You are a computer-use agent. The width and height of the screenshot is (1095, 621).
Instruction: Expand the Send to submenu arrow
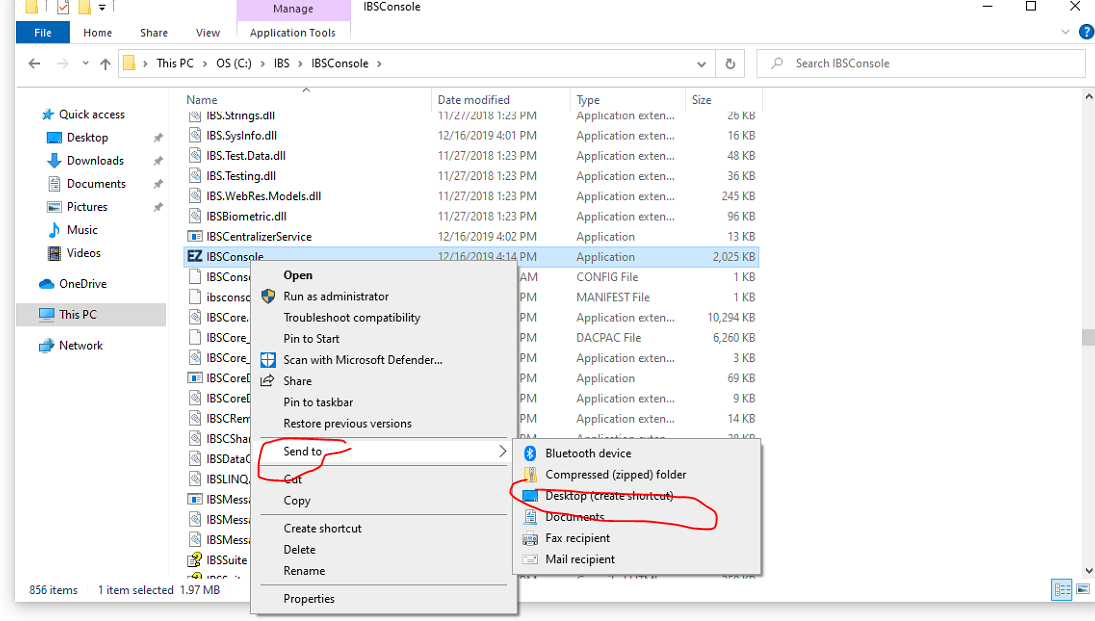502,451
